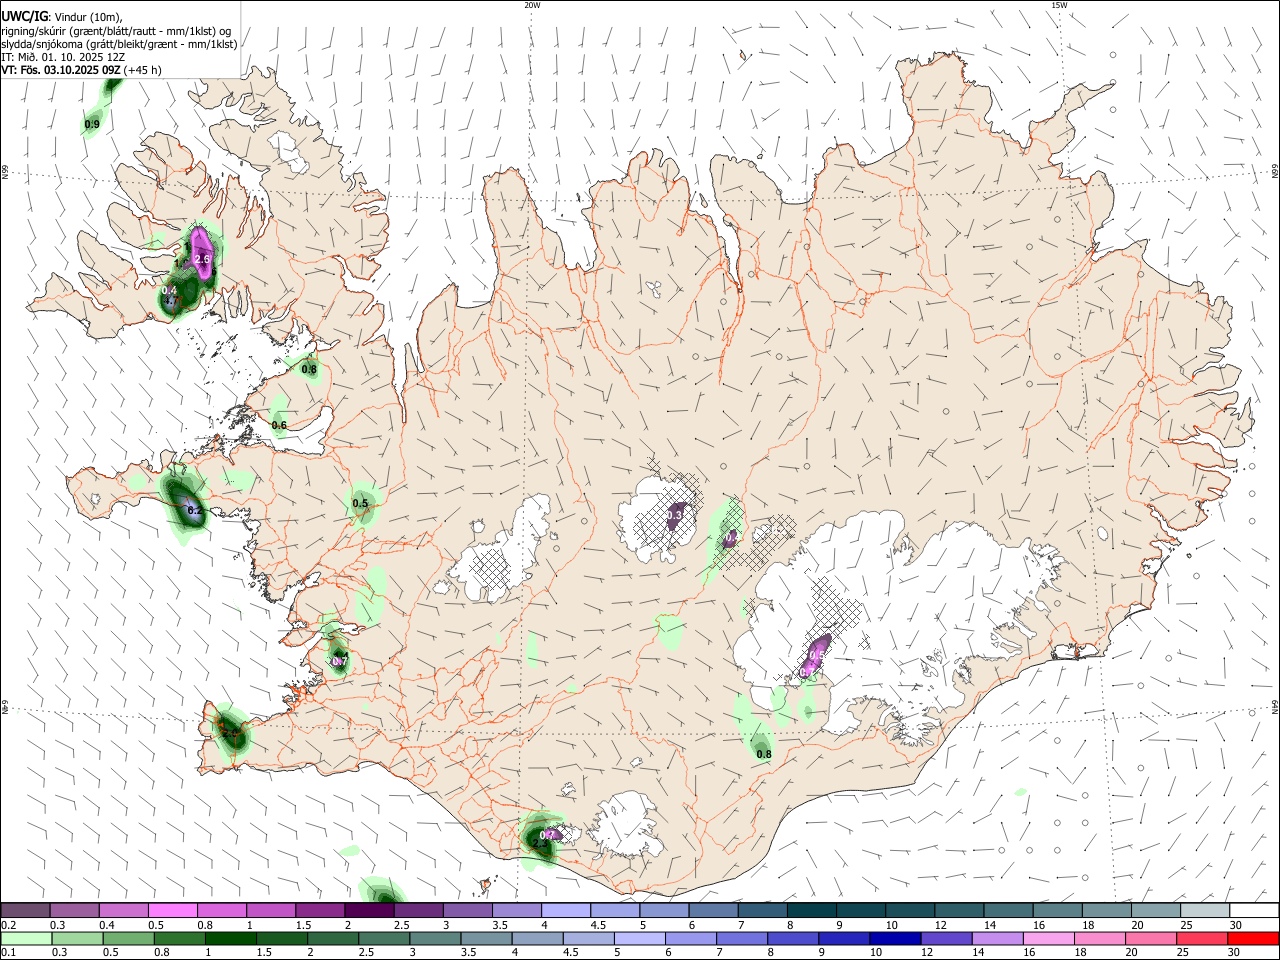Click the 15W longitude label
The height and width of the screenshot is (960, 1280).
click(1059, 5)
